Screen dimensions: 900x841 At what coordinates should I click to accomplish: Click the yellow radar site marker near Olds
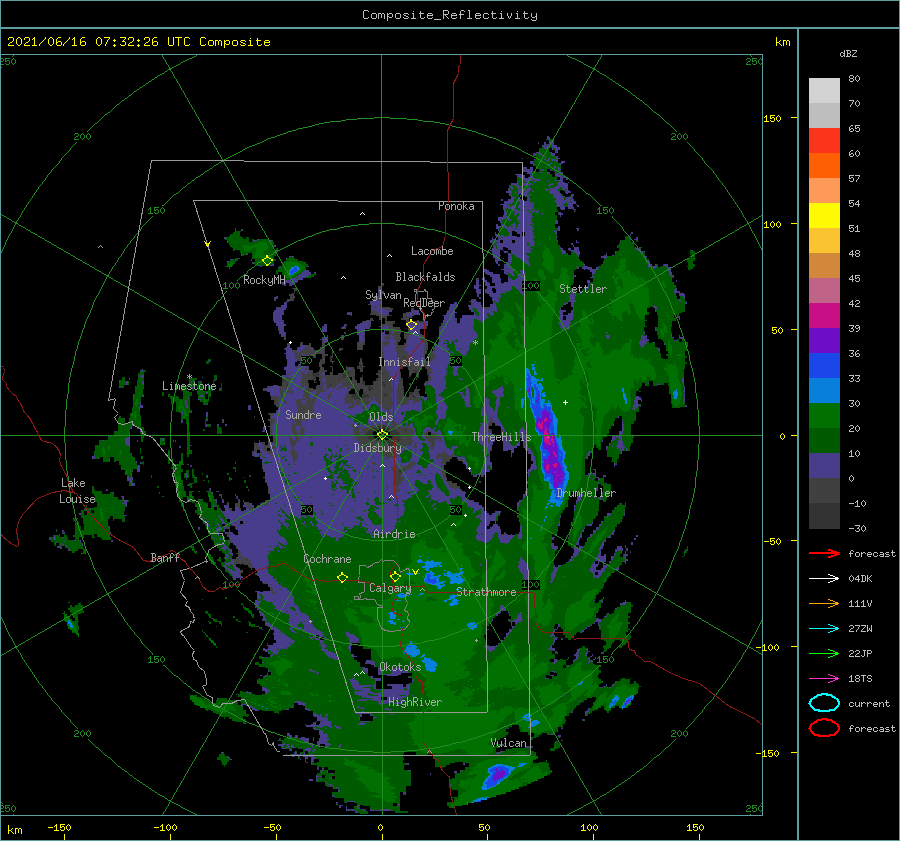click(x=382, y=435)
